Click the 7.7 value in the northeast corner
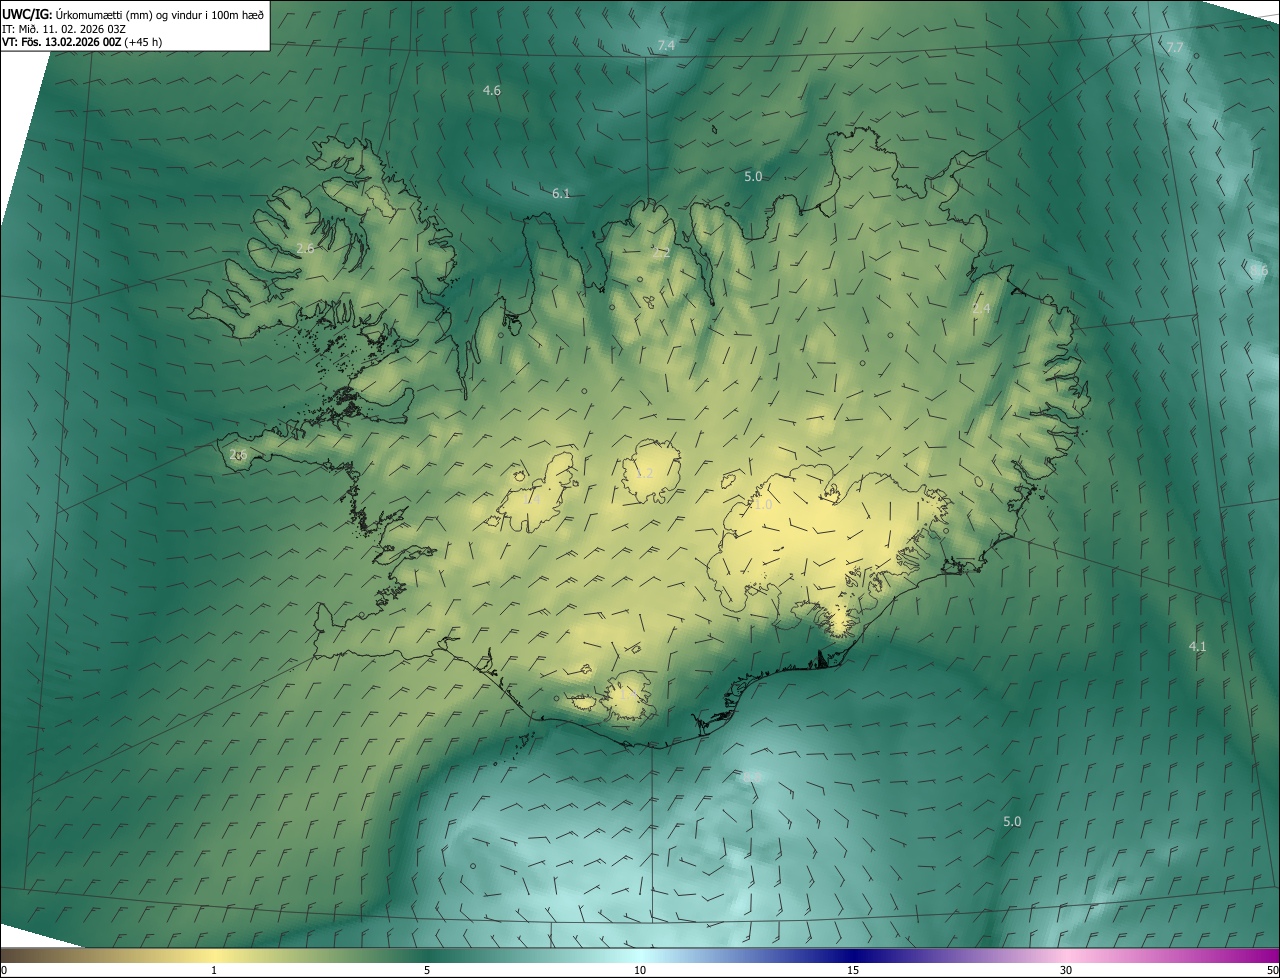This screenshot has height=978, width=1280. [x=1175, y=48]
